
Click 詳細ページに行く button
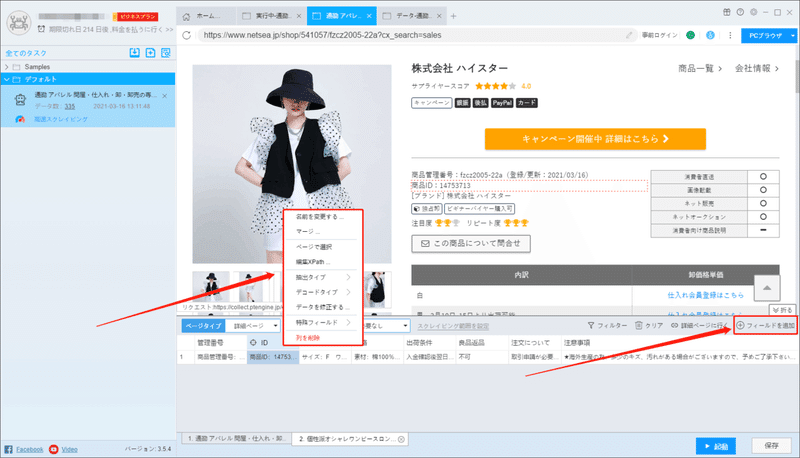tap(699, 325)
